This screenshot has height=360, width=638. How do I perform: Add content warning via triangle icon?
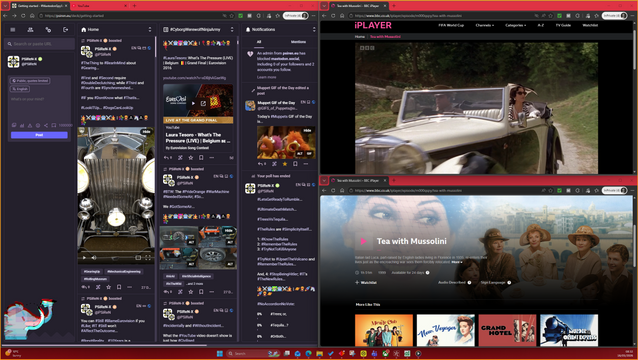tap(30, 125)
